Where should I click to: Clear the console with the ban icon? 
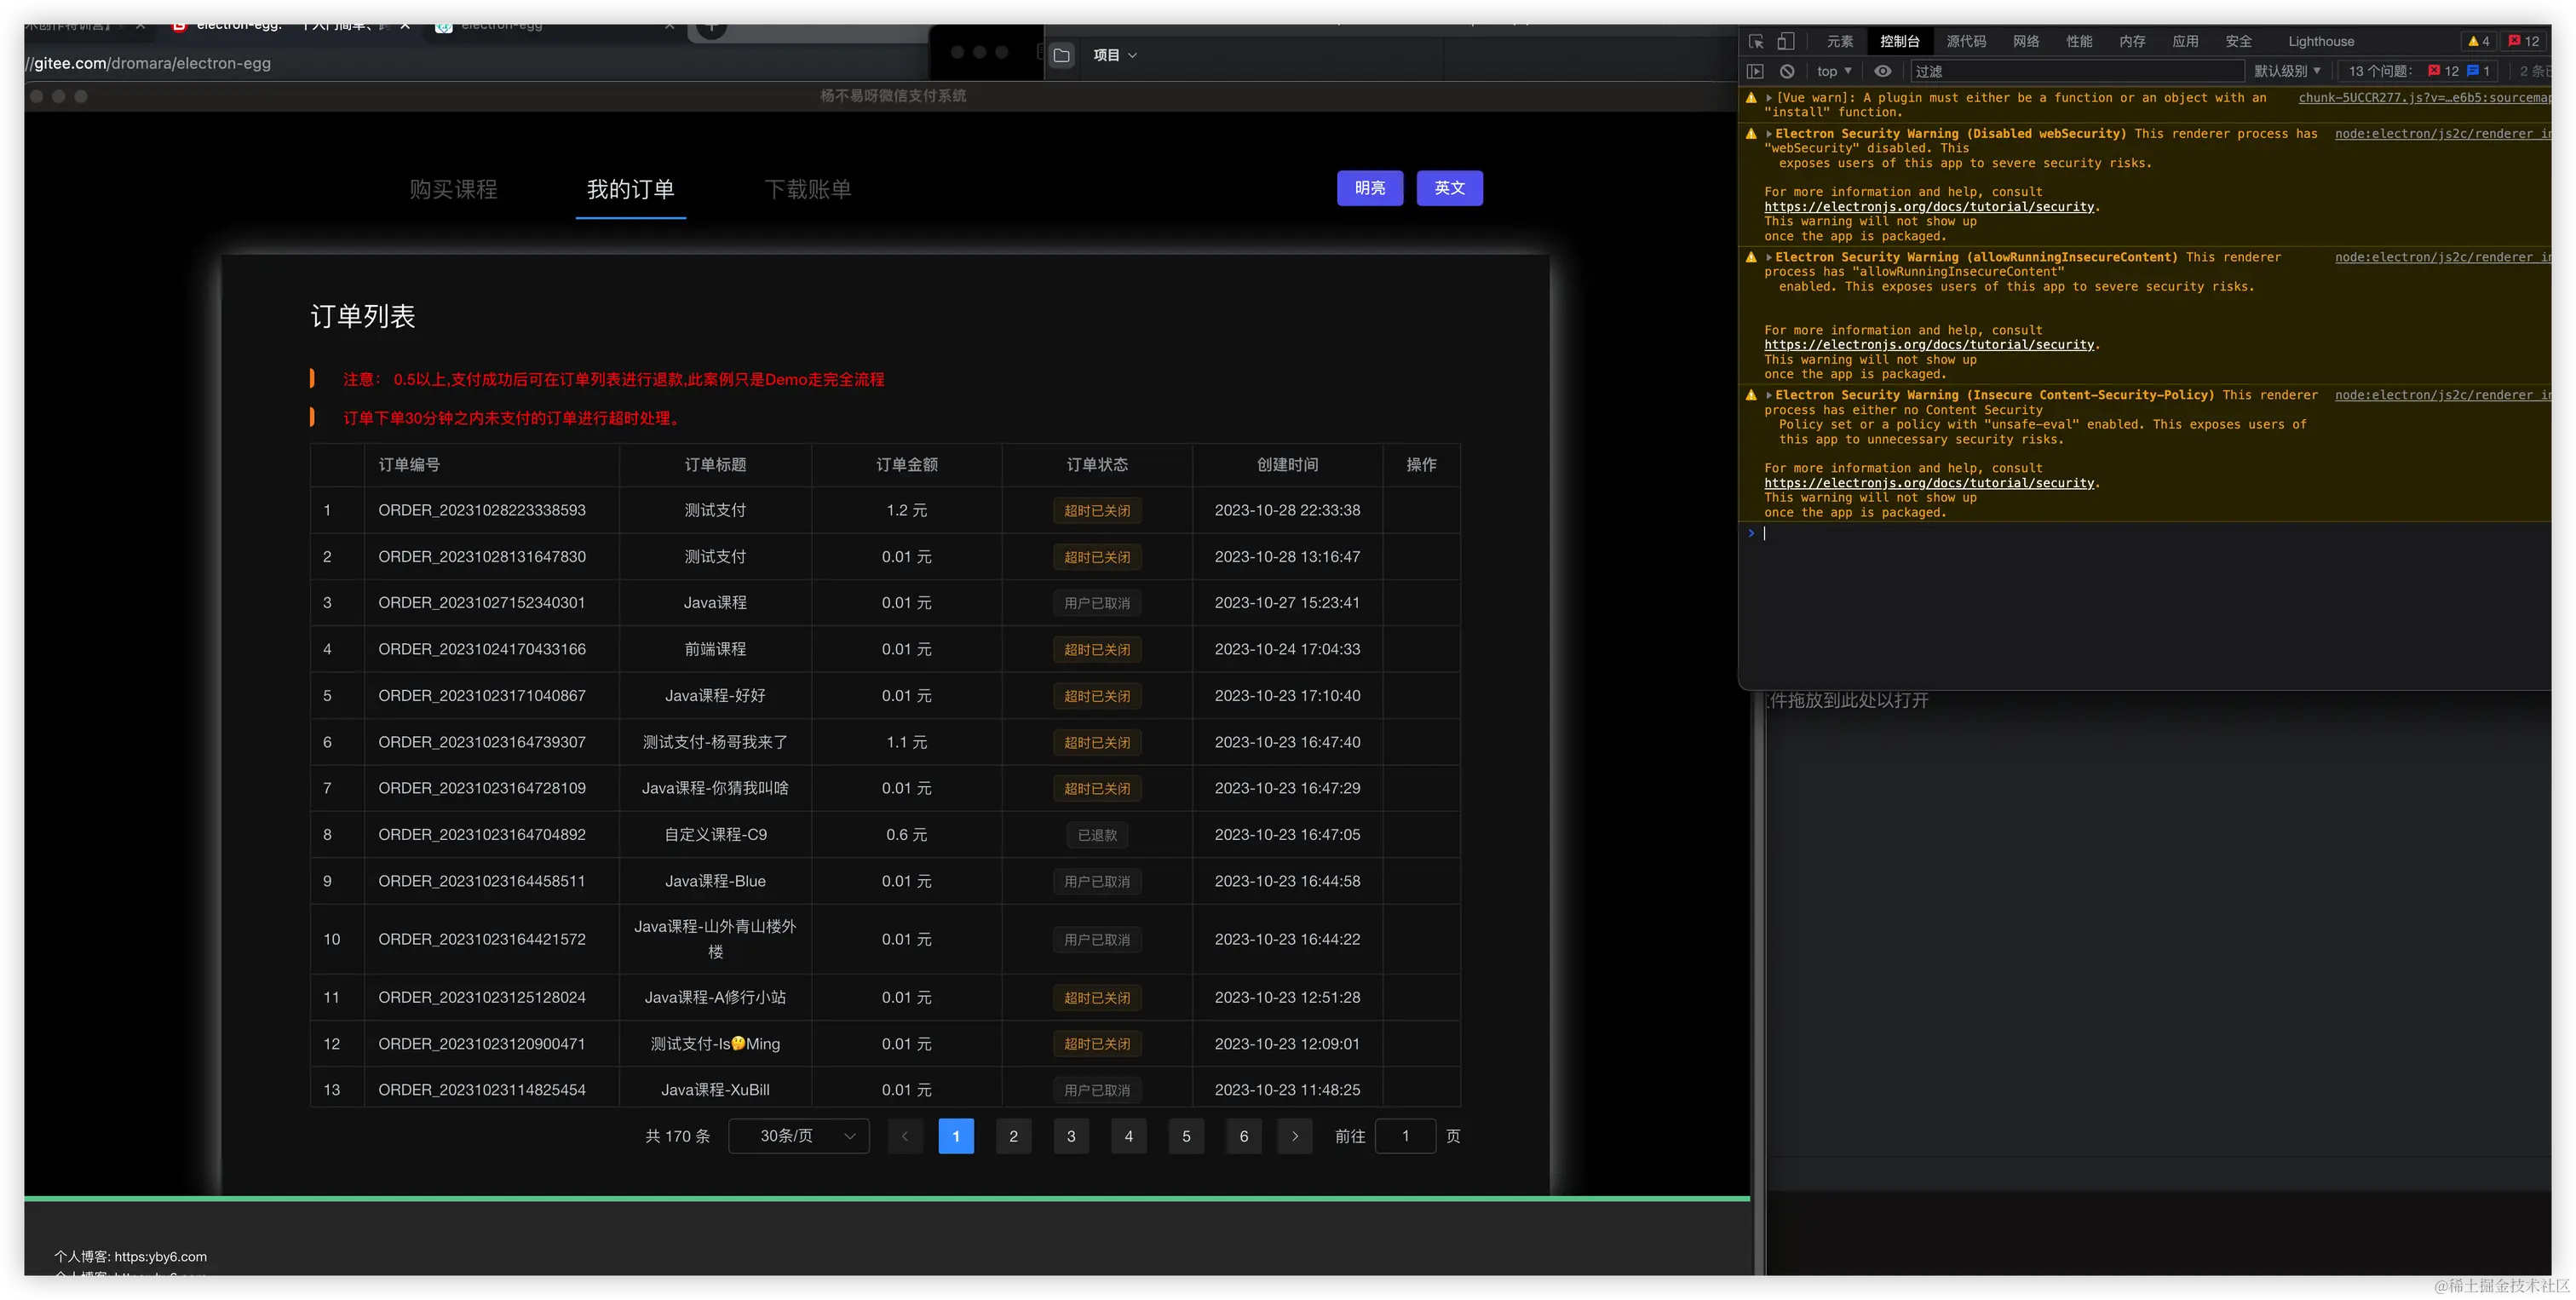click(1787, 71)
